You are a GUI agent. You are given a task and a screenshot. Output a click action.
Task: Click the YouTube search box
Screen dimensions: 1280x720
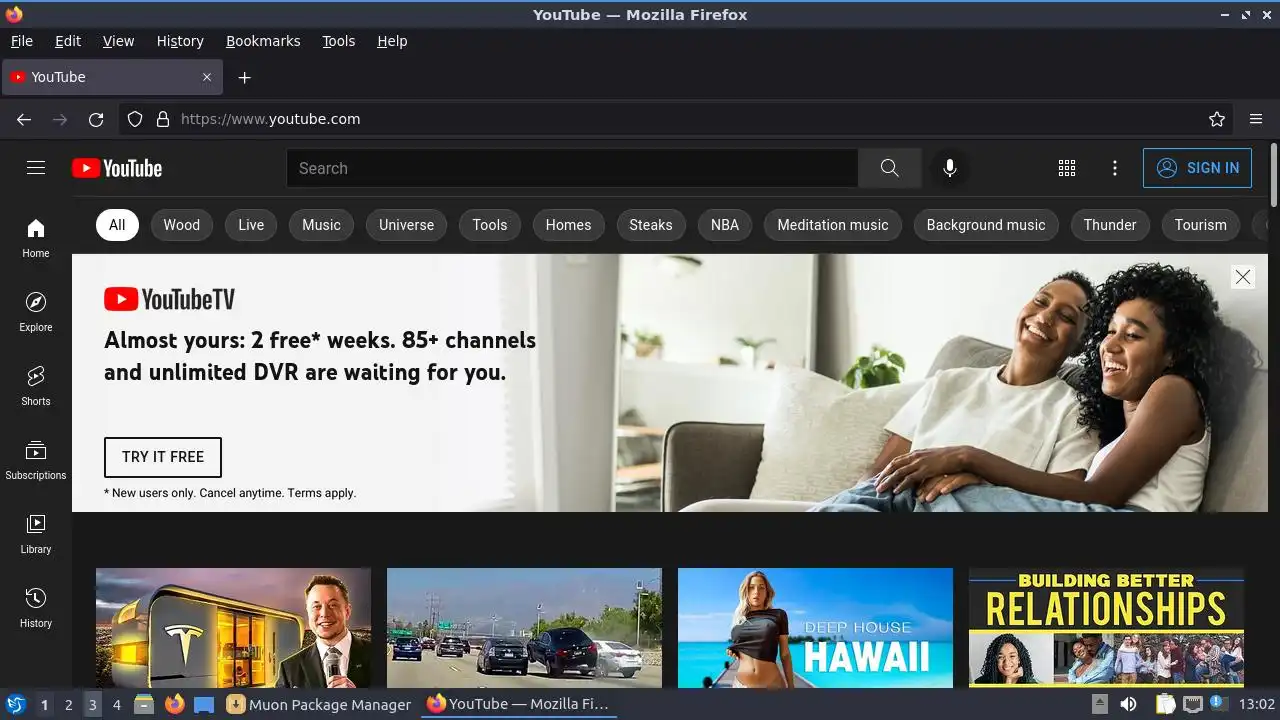pyautogui.click(x=572, y=168)
